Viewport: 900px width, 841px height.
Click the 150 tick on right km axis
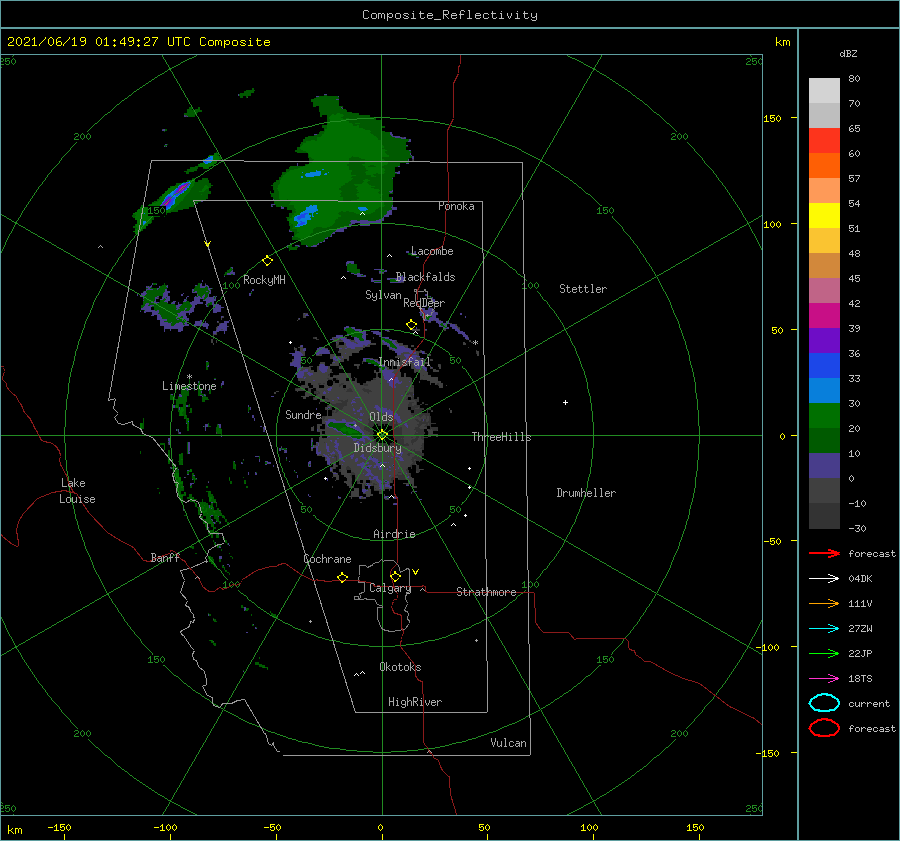772,118
